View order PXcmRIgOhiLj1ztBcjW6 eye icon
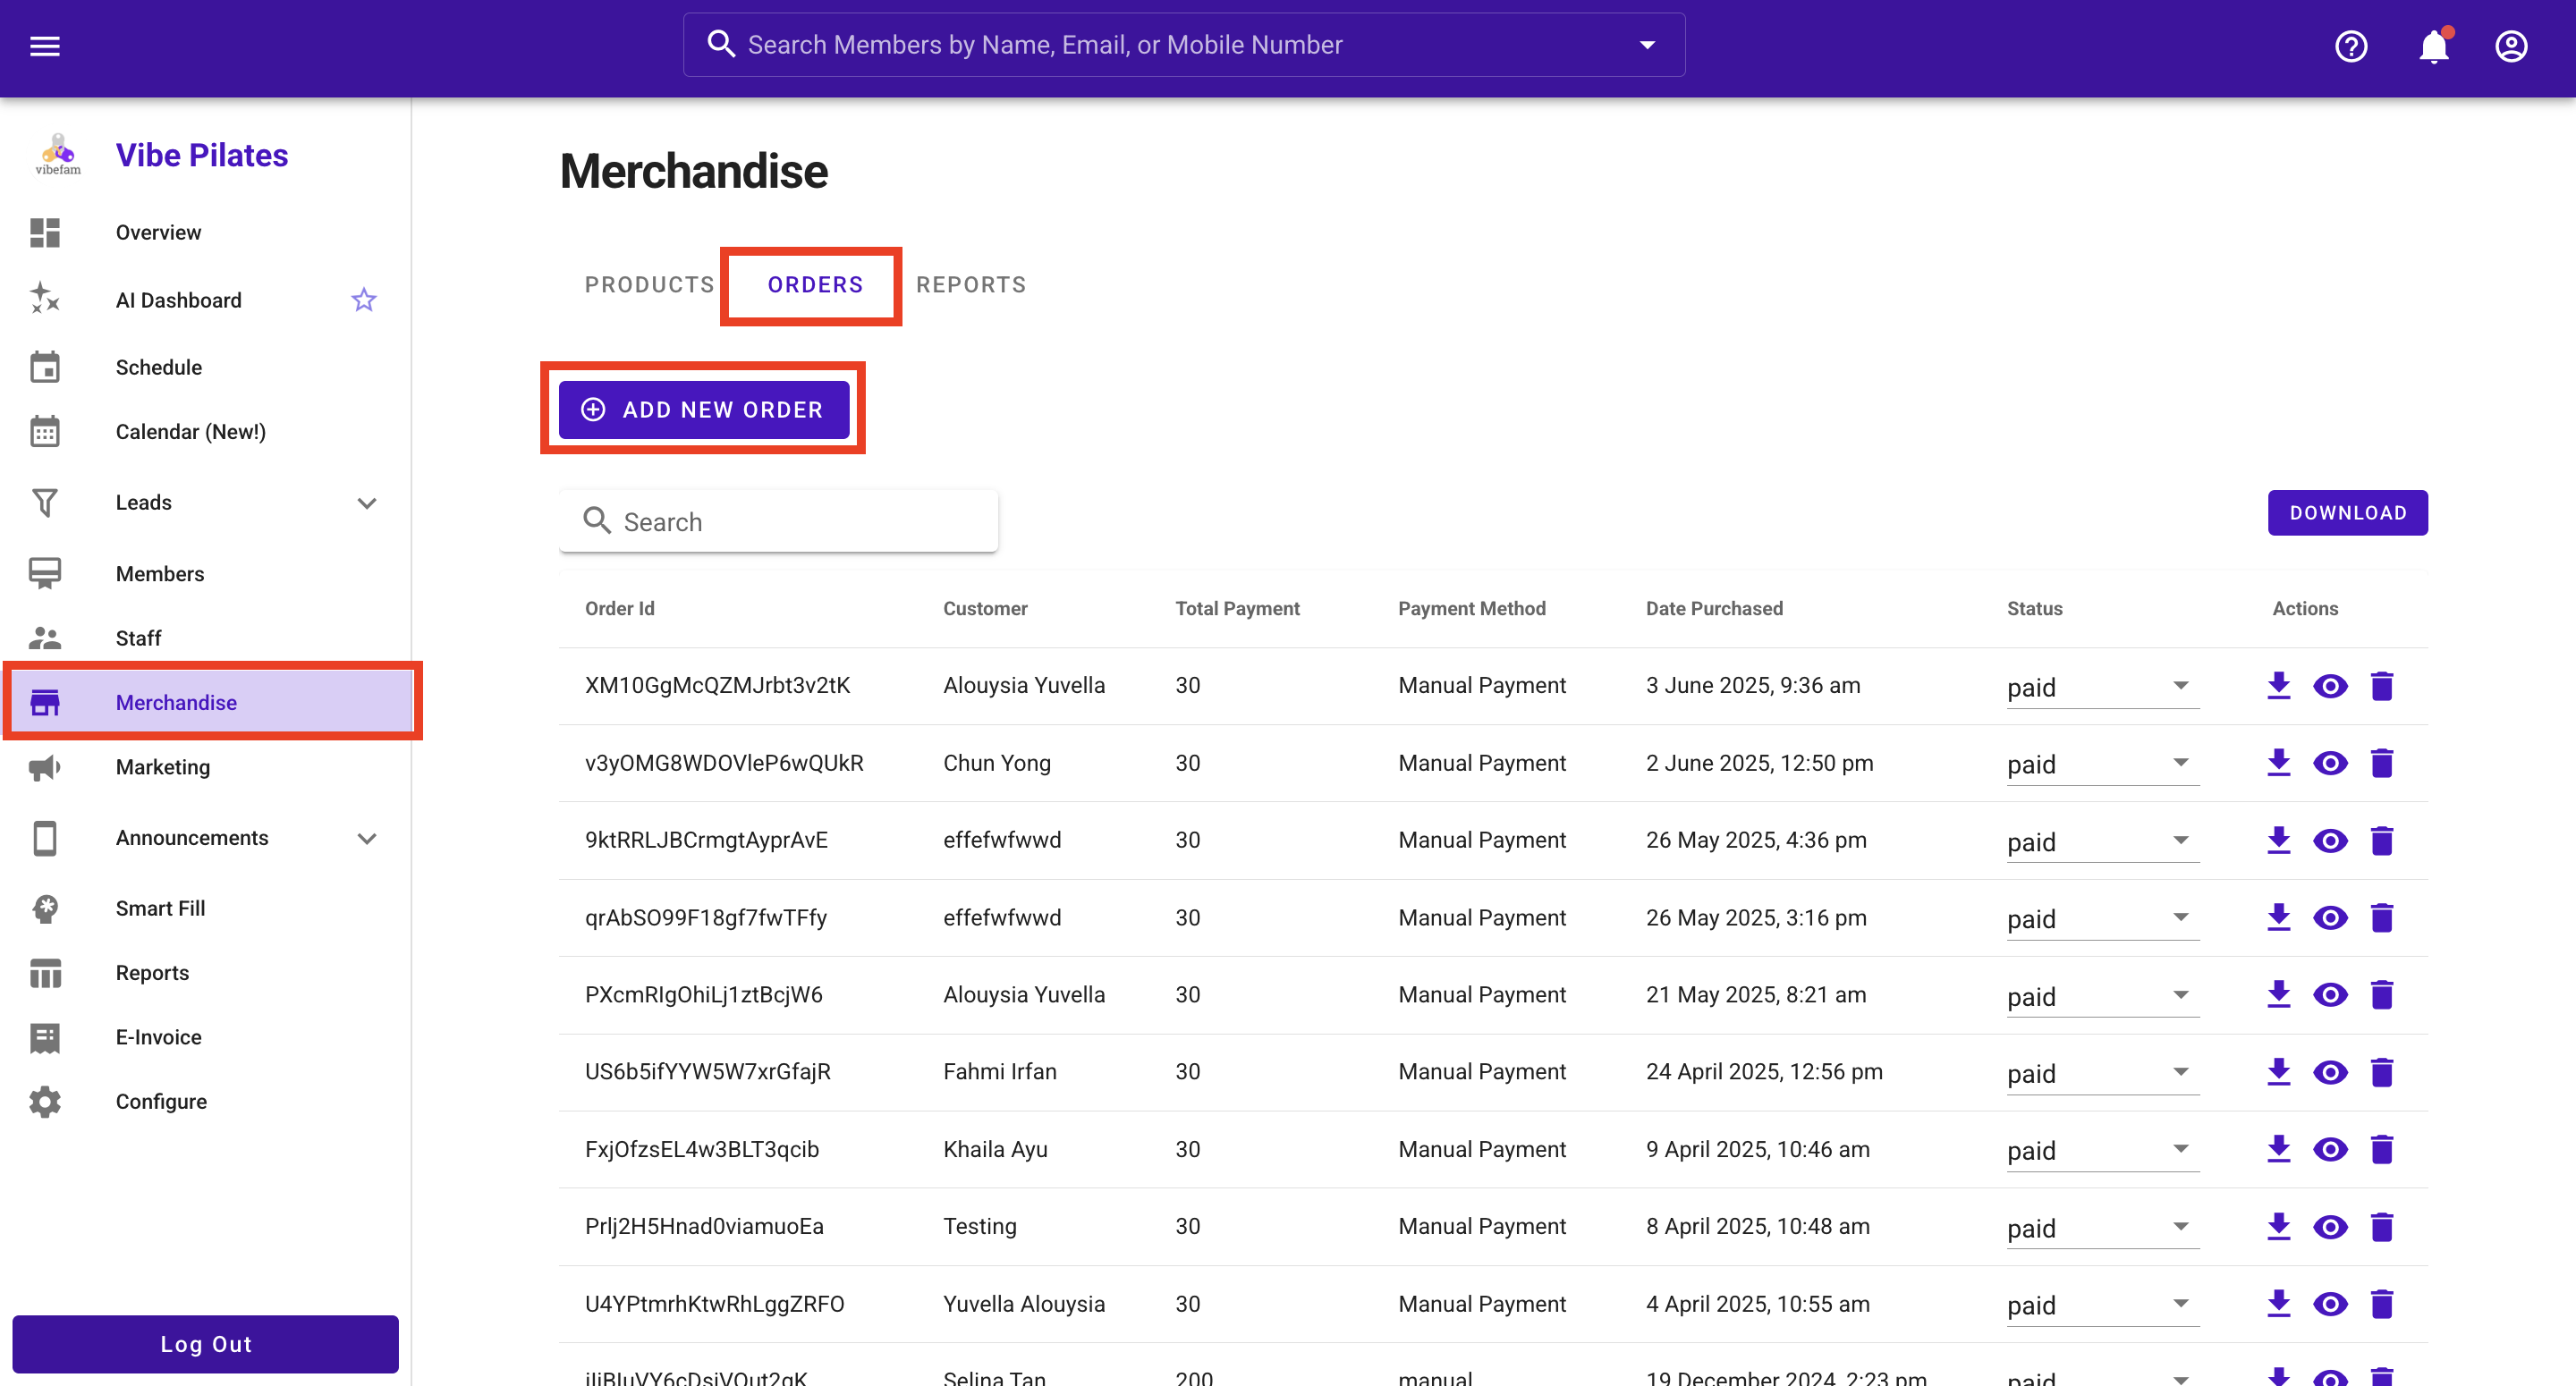Viewport: 2576px width, 1386px height. [2330, 995]
